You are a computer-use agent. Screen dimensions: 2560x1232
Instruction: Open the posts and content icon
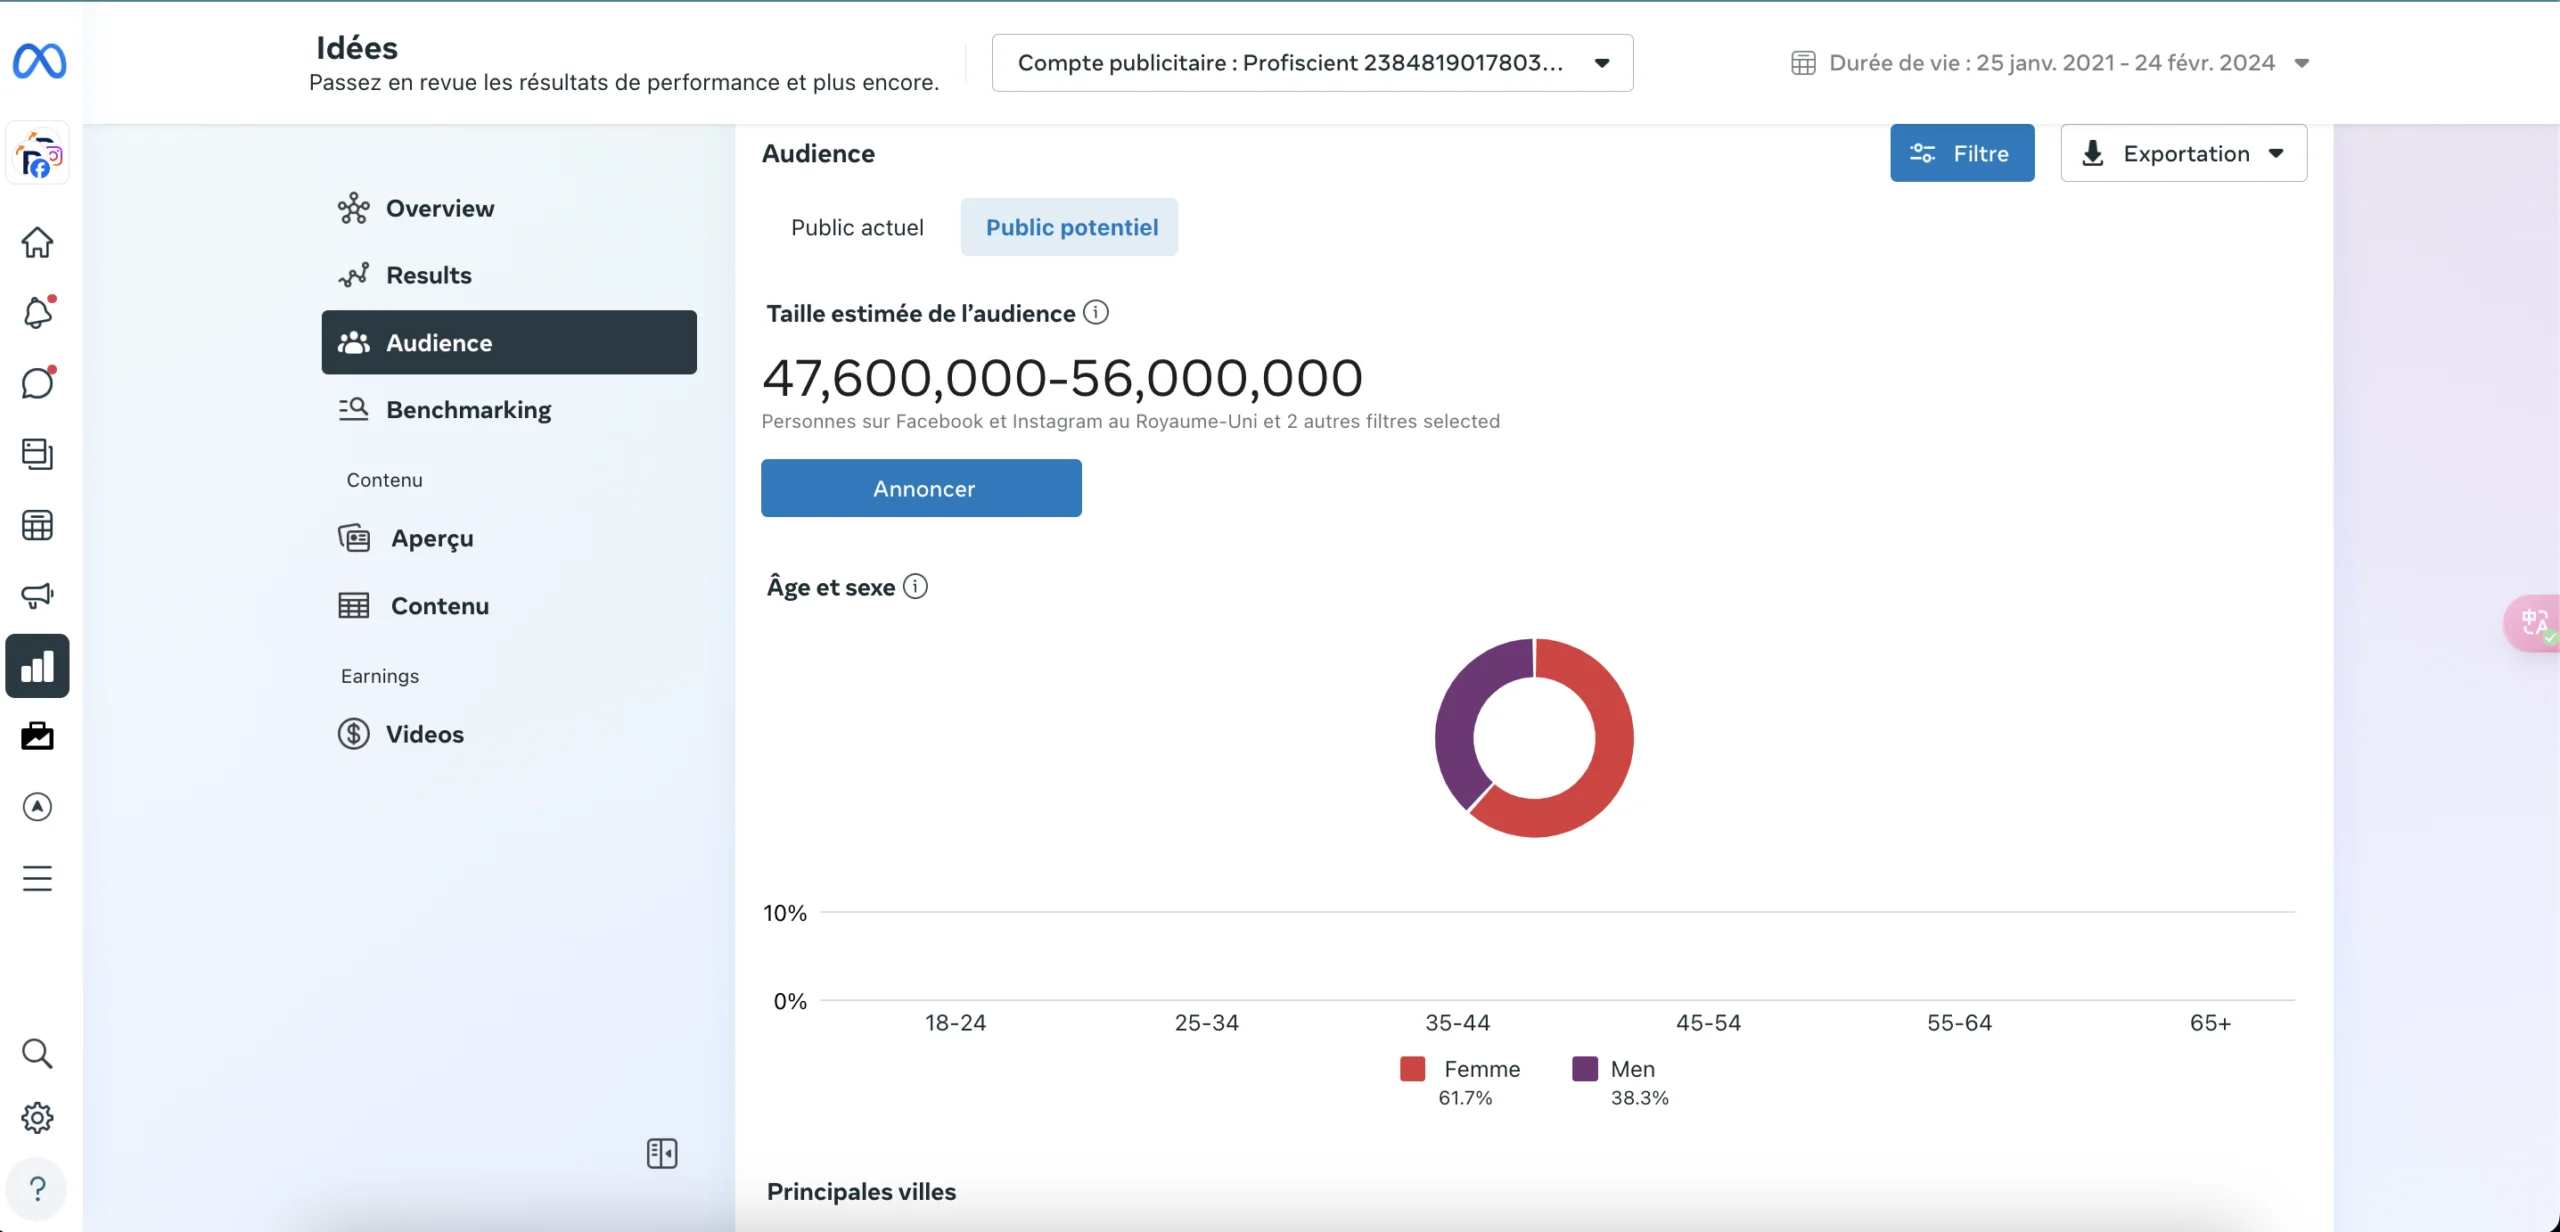[x=37, y=454]
